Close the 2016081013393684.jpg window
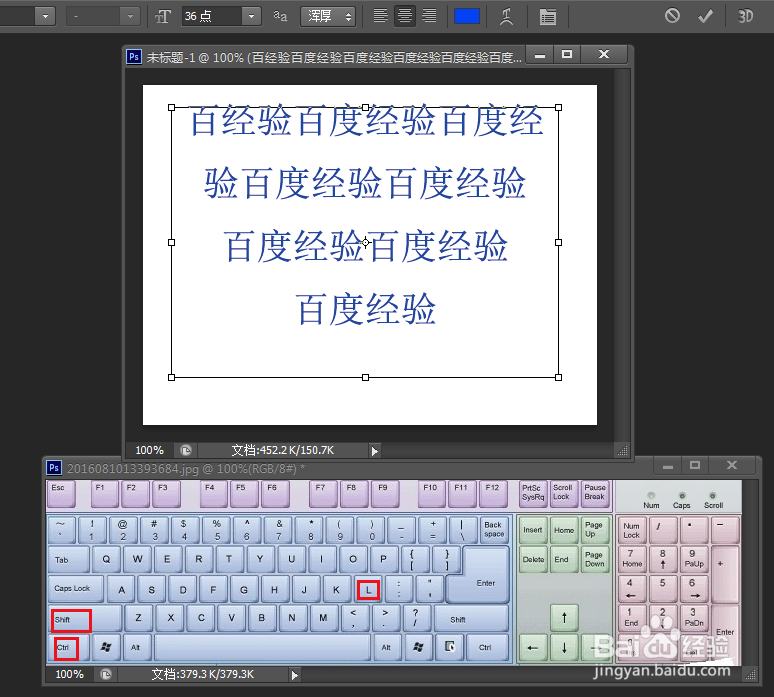This screenshot has width=774, height=697. pyautogui.click(x=732, y=465)
